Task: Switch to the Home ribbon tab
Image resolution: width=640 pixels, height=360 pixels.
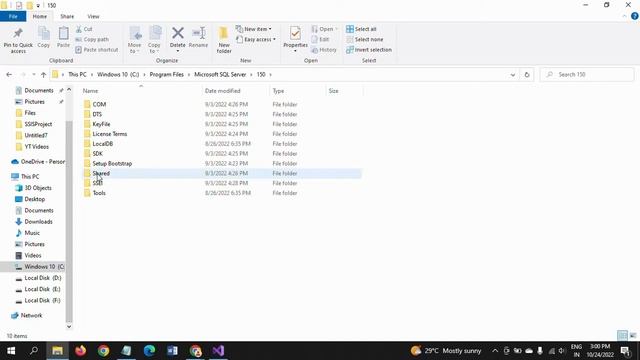Action: [40, 16]
